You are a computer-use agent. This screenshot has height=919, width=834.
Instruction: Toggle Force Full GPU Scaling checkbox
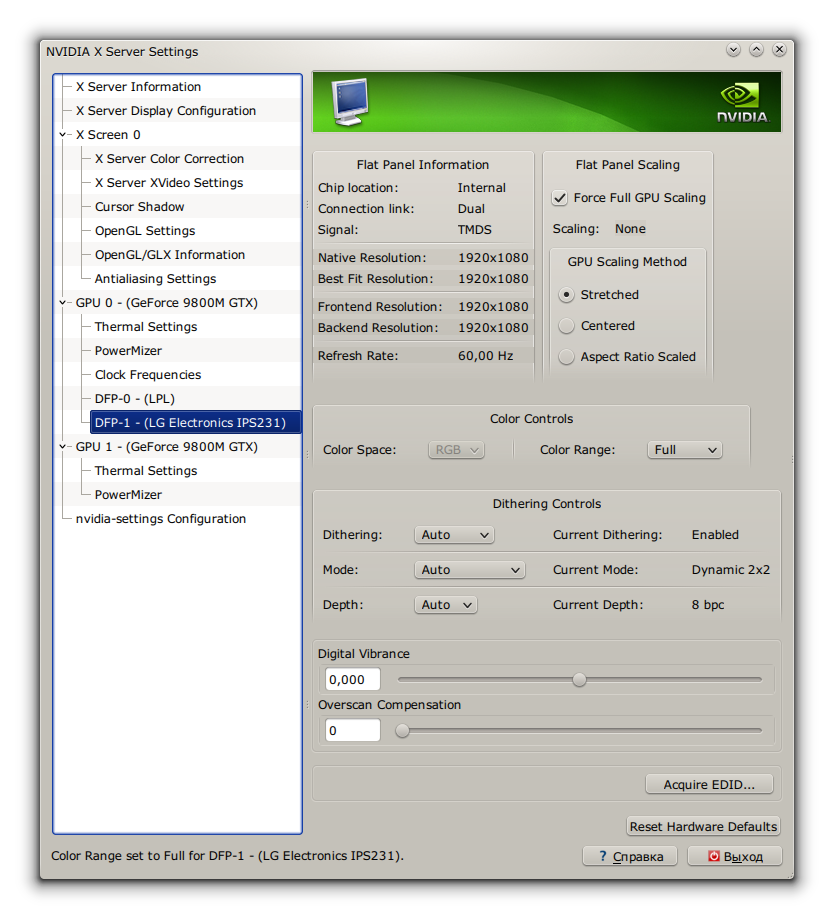pyautogui.click(x=560, y=198)
